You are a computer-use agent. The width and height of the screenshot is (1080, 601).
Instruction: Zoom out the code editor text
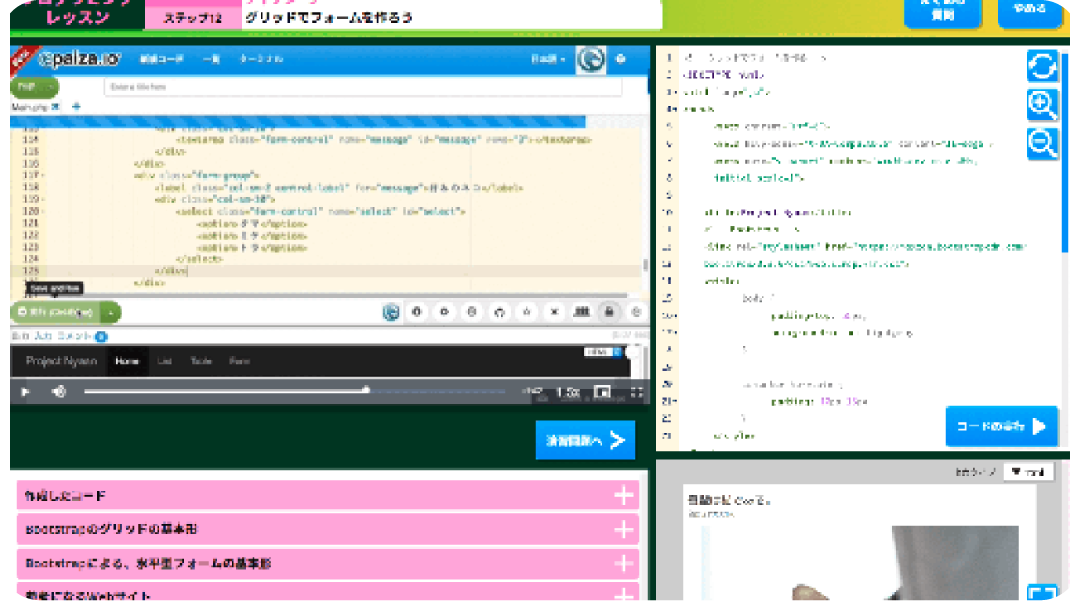[x=1042, y=144]
